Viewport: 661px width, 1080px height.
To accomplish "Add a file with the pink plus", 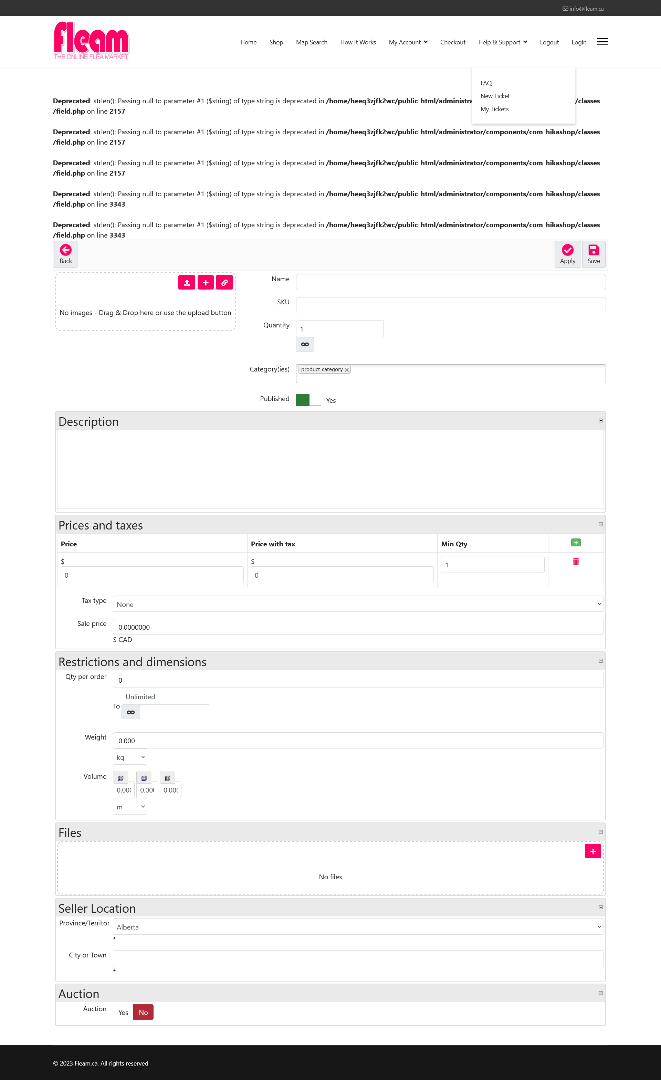I will coord(593,851).
